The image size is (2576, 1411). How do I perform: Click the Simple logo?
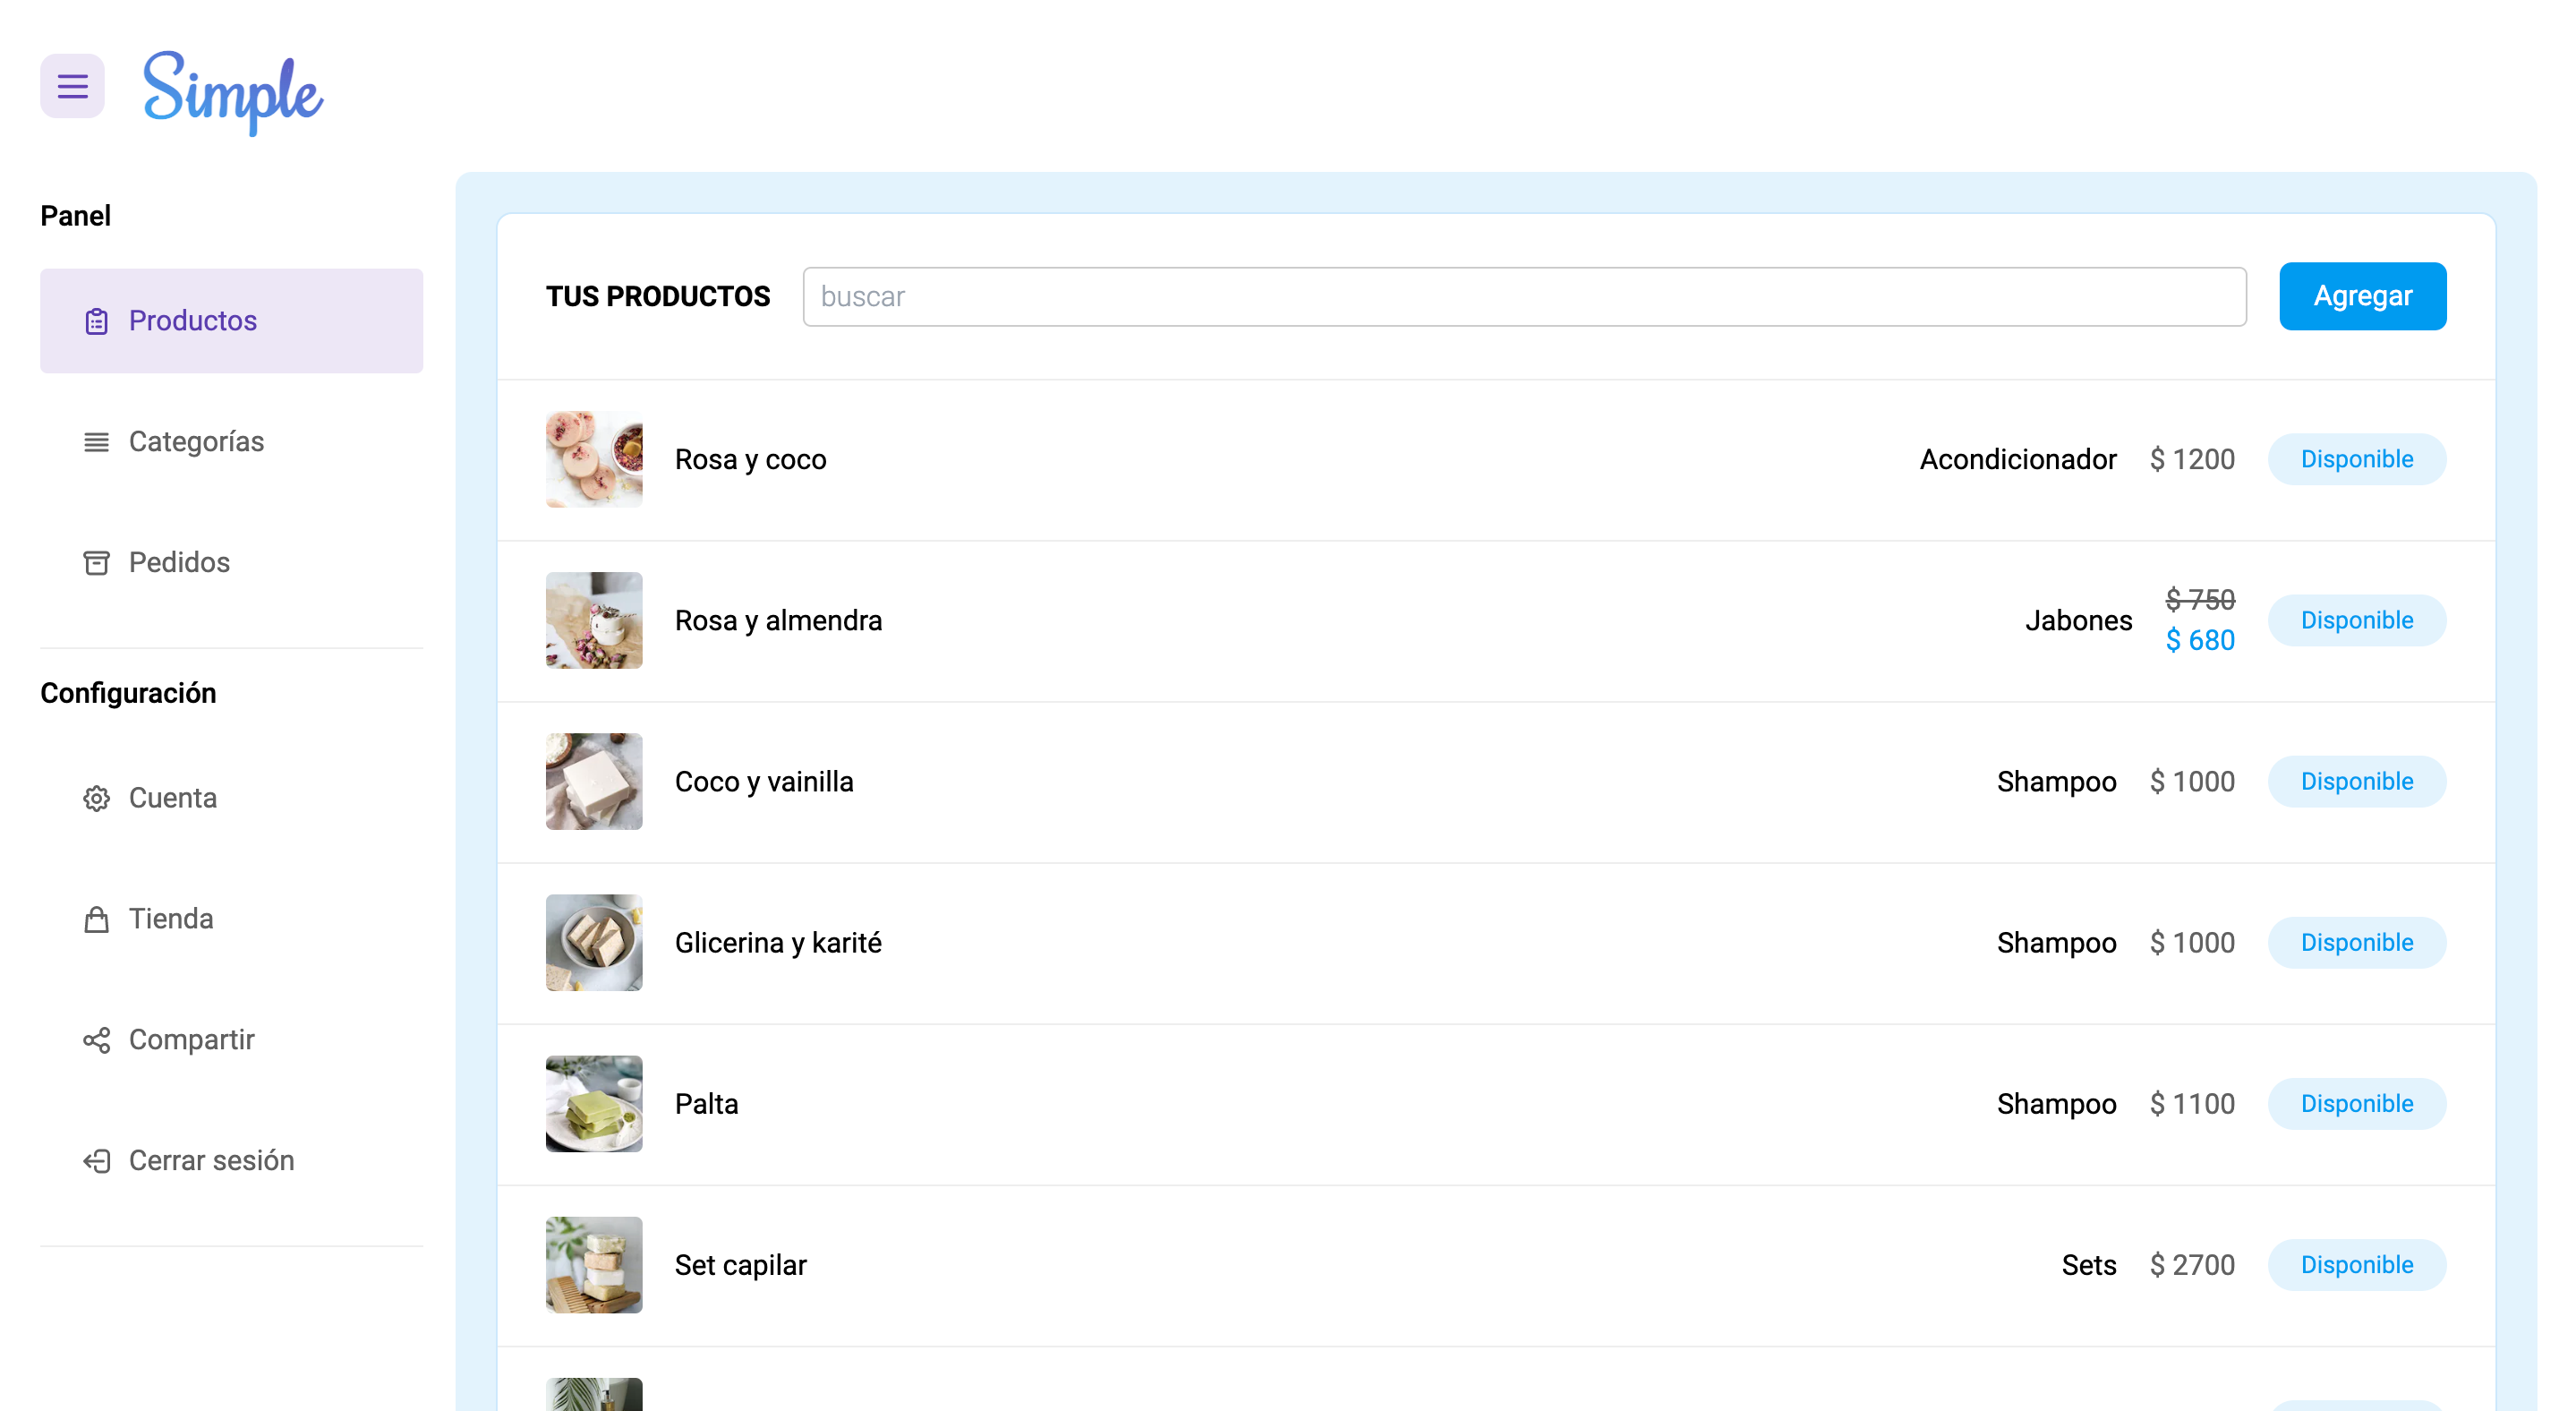[x=232, y=92]
